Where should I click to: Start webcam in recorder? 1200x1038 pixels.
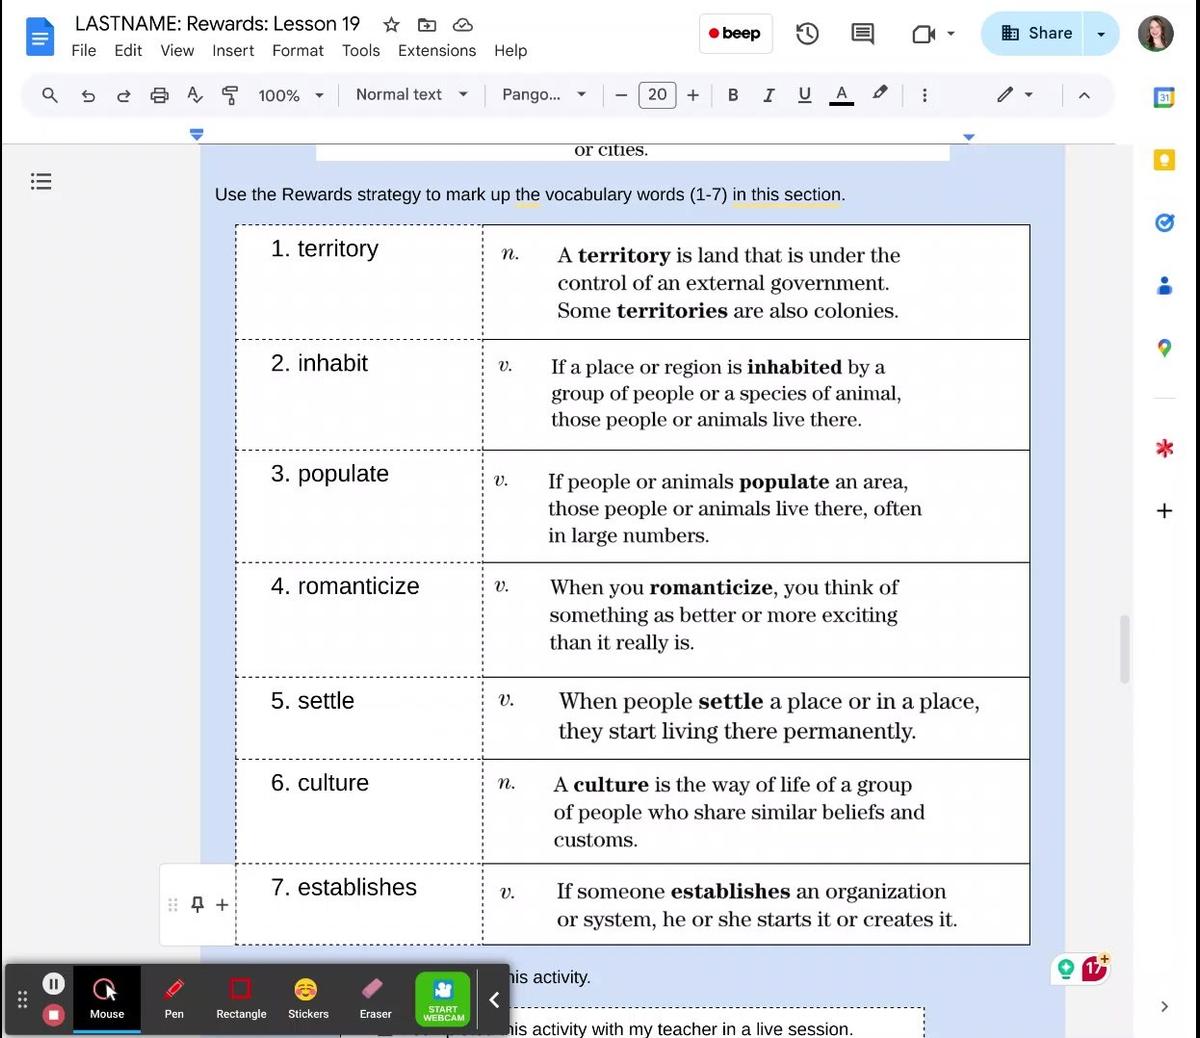pyautogui.click(x=443, y=999)
